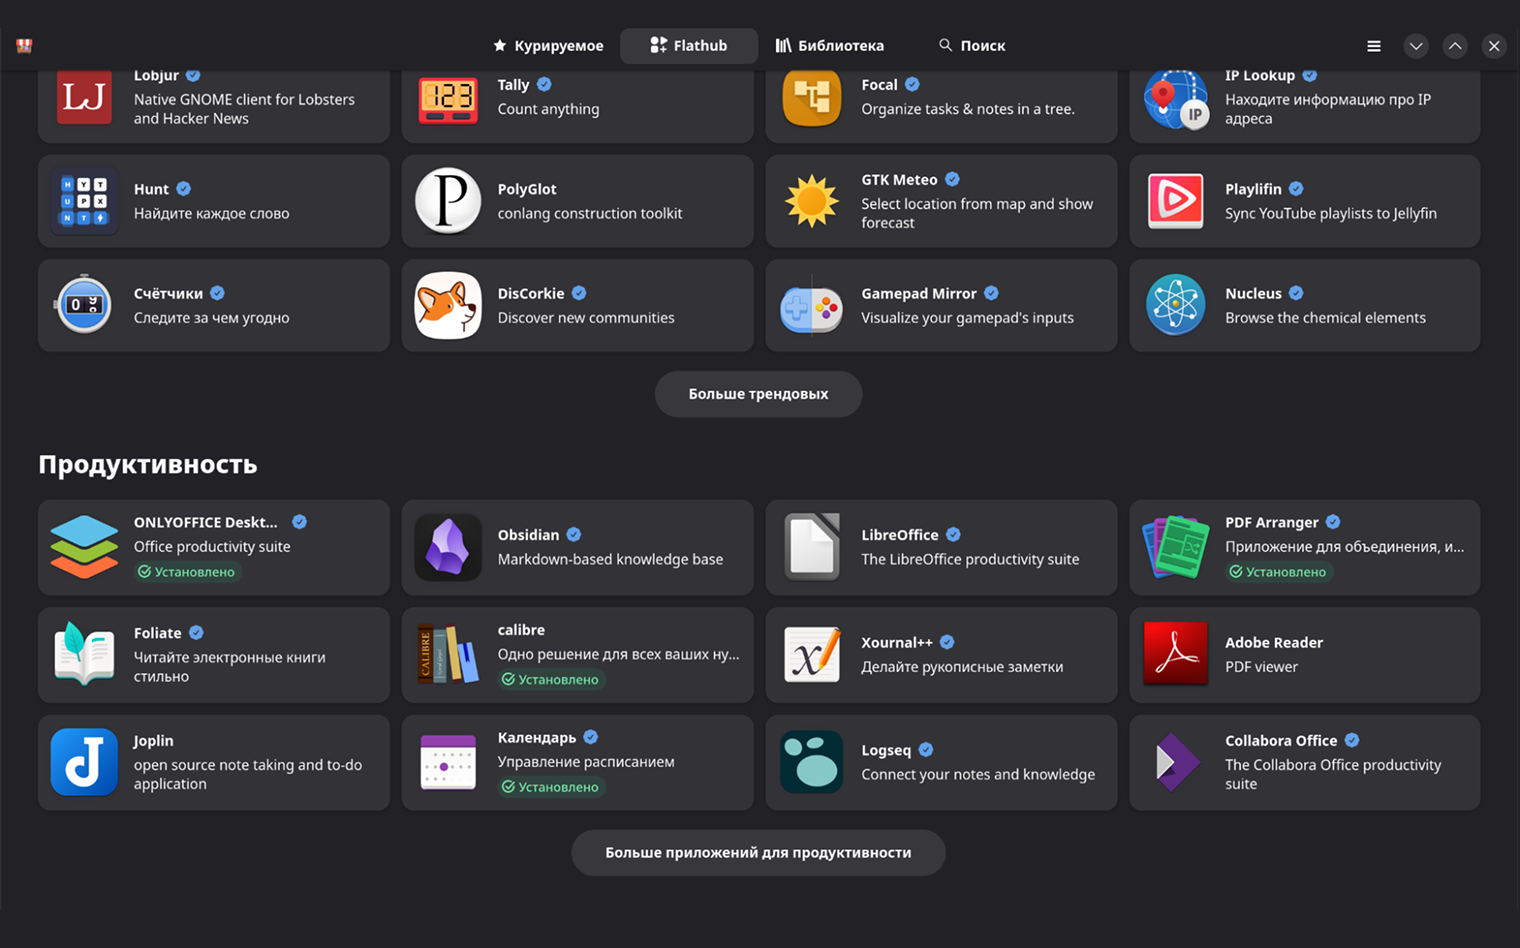Click the "Browse the chemical elements" text

pyautogui.click(x=1325, y=318)
